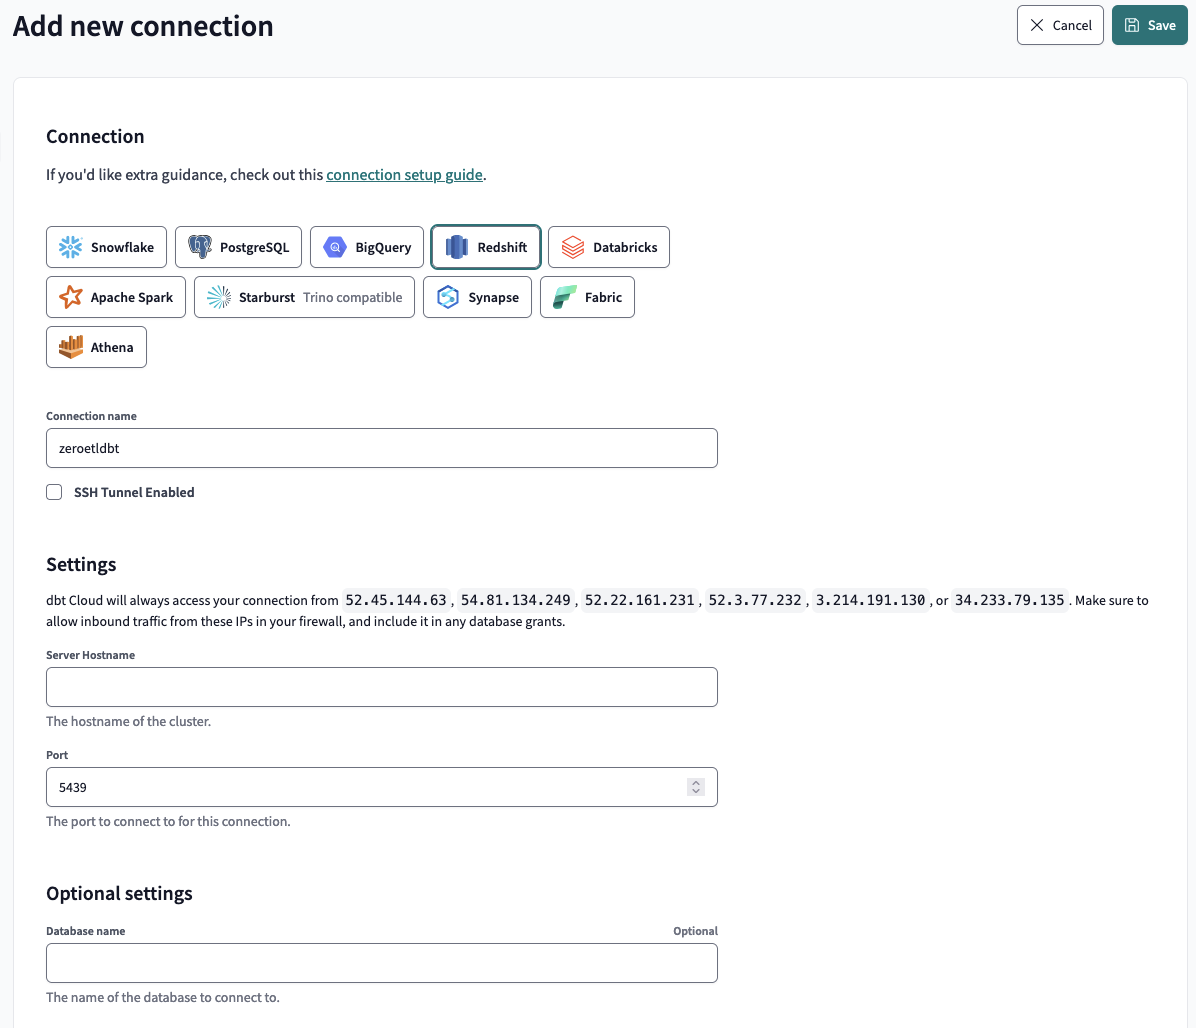The width and height of the screenshot is (1196, 1028).
Task: Focus the Connection name field
Action: coord(381,448)
